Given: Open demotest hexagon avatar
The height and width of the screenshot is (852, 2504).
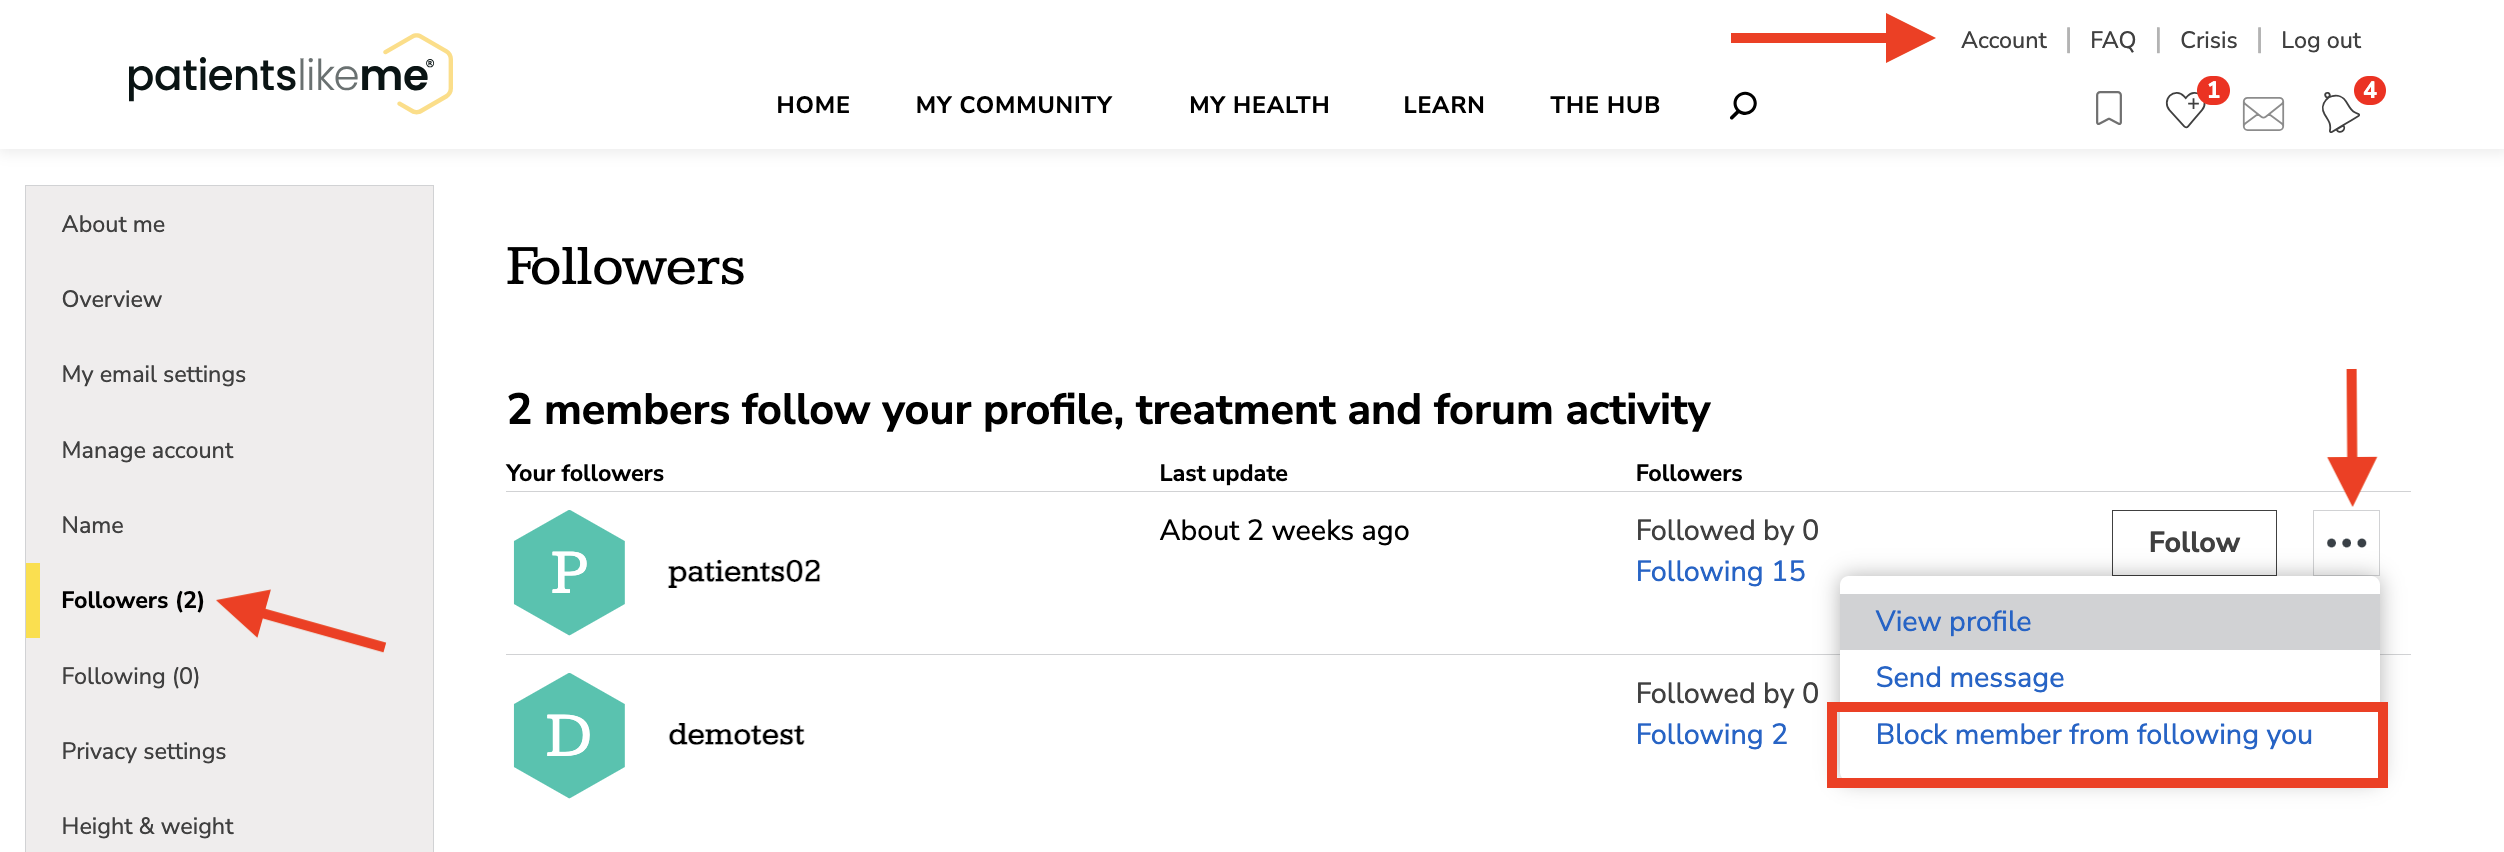Looking at the screenshot, I should 569,735.
